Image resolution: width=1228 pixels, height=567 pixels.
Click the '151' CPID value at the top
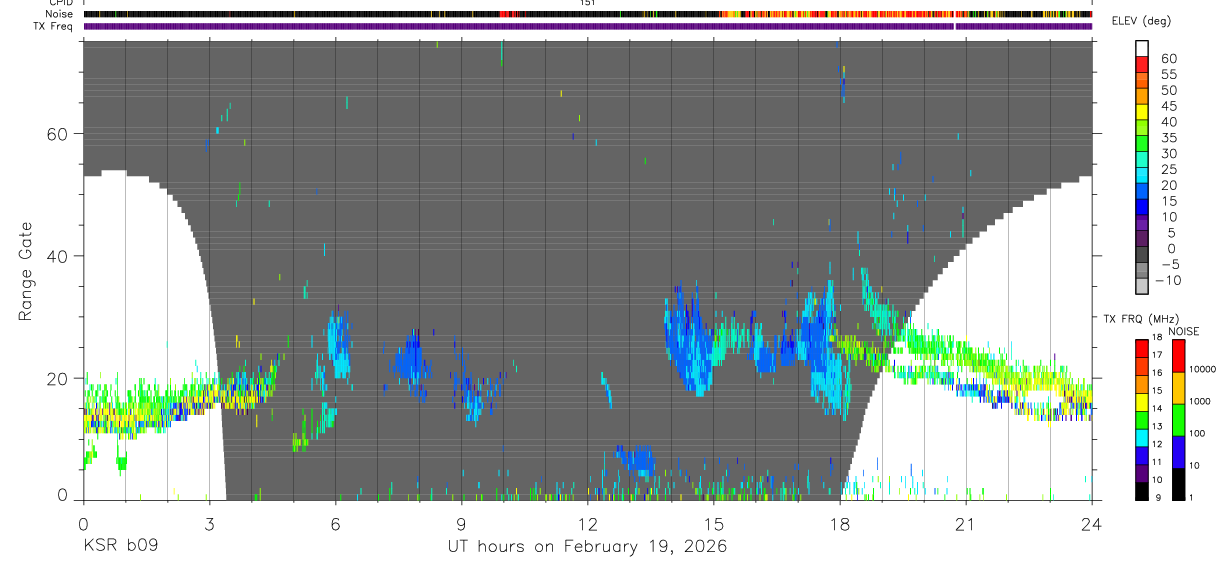[587, 3]
